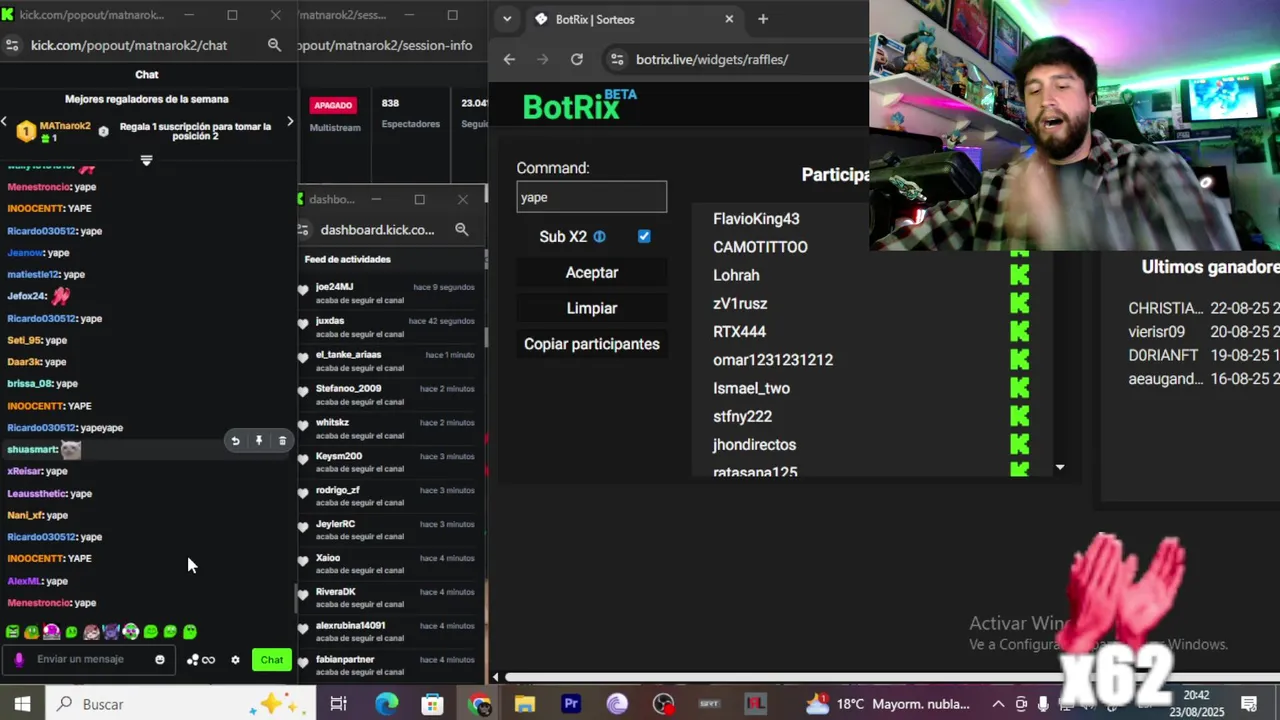Open chat settings gear icon
Screen dimensions: 1280x720
[x=235, y=660]
